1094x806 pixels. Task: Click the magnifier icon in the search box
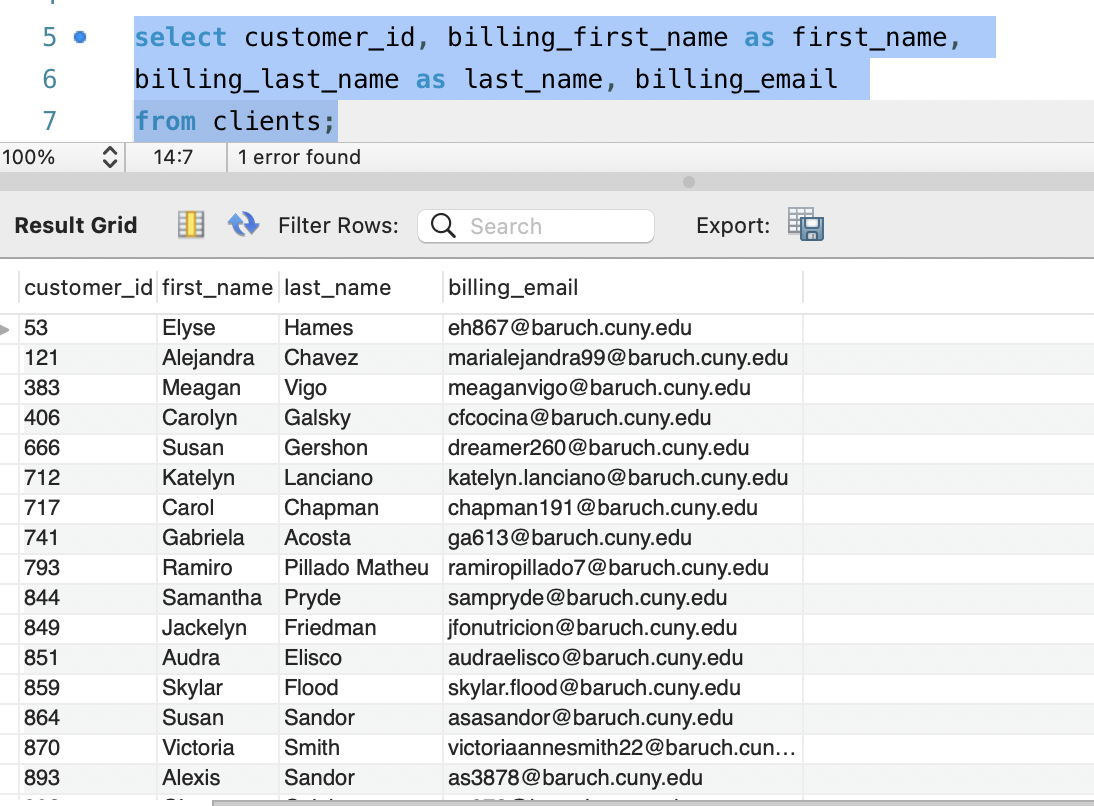442,226
